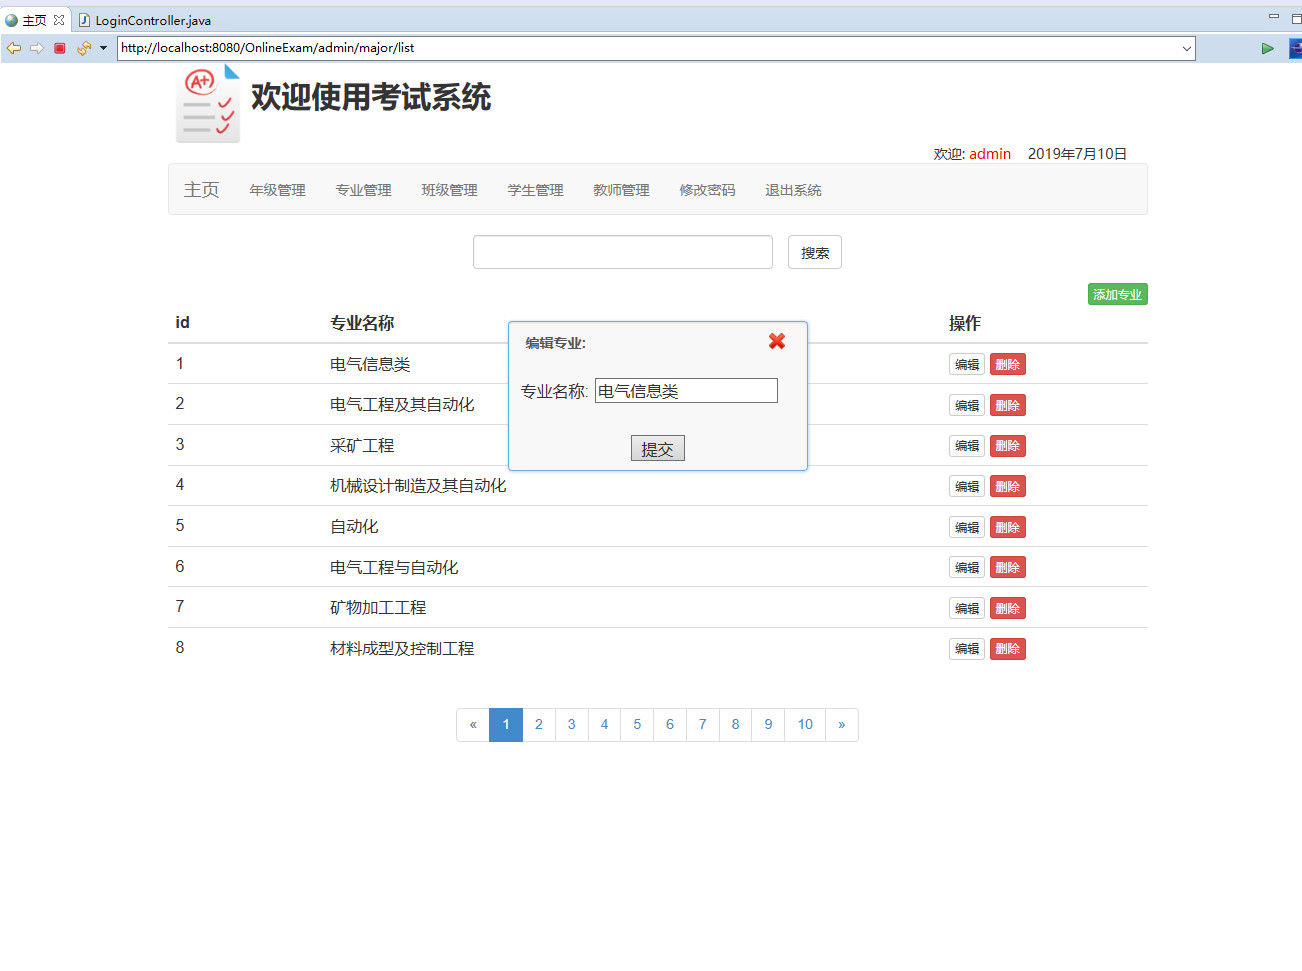Open the URL bar history dropdown
Image resolution: width=1302 pixels, height=971 pixels.
1186,47
